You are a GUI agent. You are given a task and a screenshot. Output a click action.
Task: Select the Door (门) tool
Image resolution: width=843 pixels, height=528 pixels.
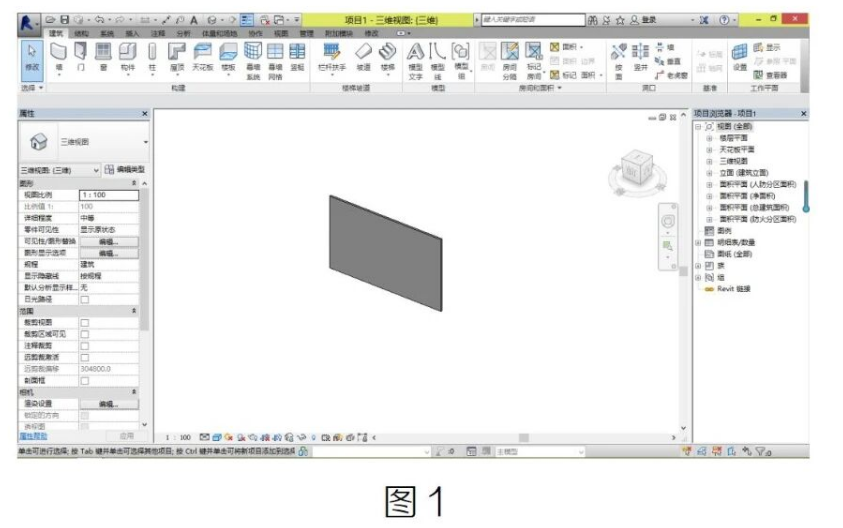tap(80, 57)
